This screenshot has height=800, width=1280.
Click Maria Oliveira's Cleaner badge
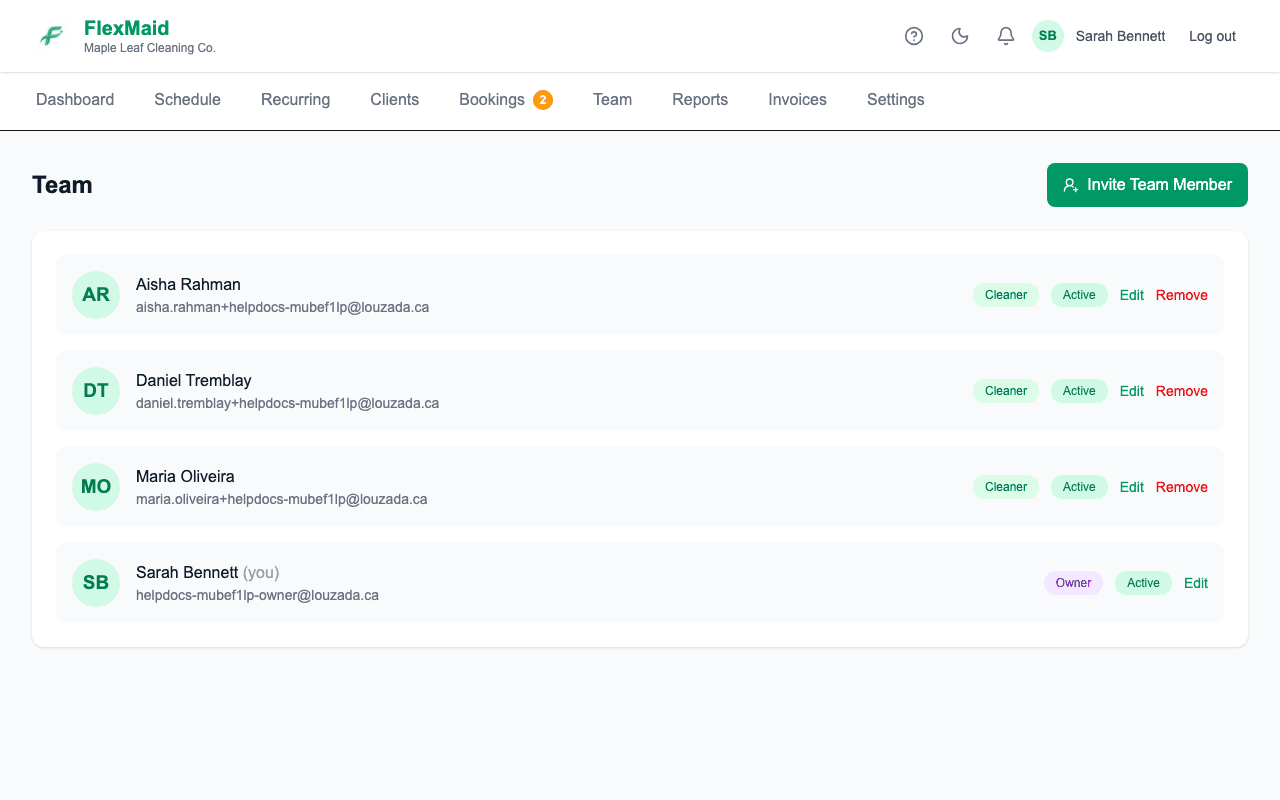(x=1006, y=487)
